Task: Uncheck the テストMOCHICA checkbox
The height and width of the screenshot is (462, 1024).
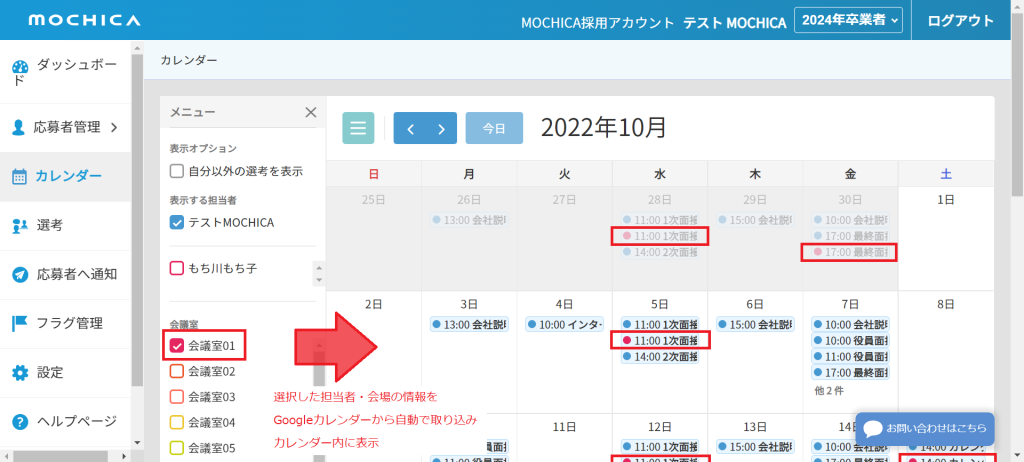Action: coord(177,222)
